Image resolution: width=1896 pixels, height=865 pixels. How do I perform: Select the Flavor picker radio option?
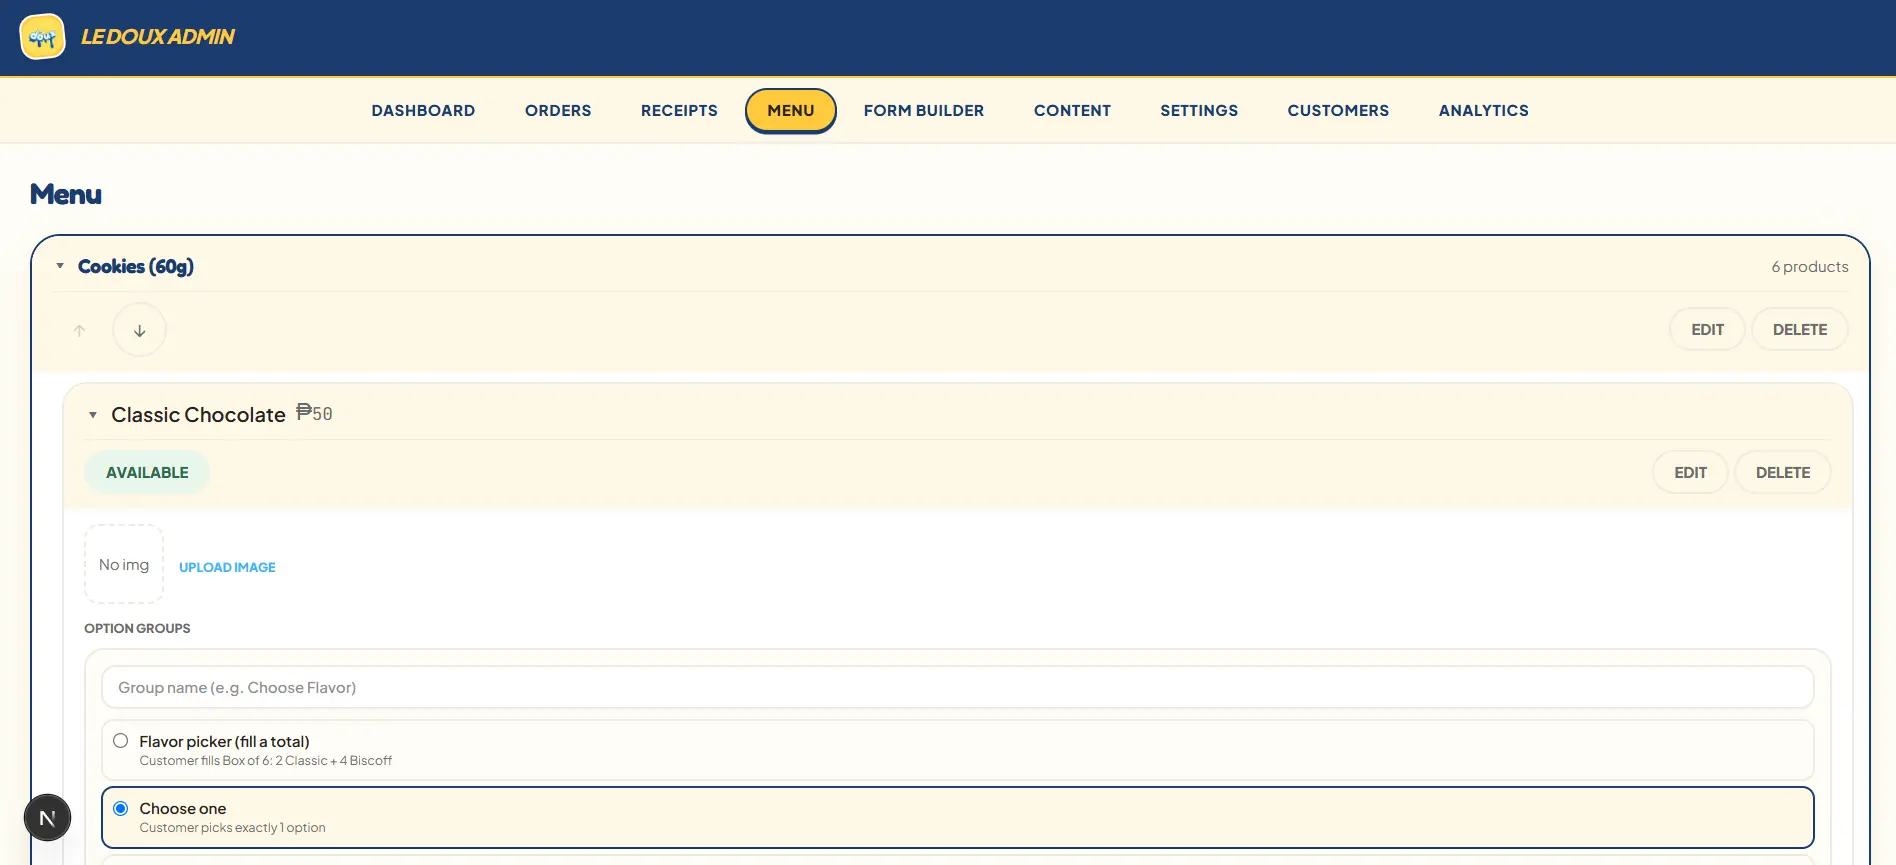pyautogui.click(x=121, y=741)
